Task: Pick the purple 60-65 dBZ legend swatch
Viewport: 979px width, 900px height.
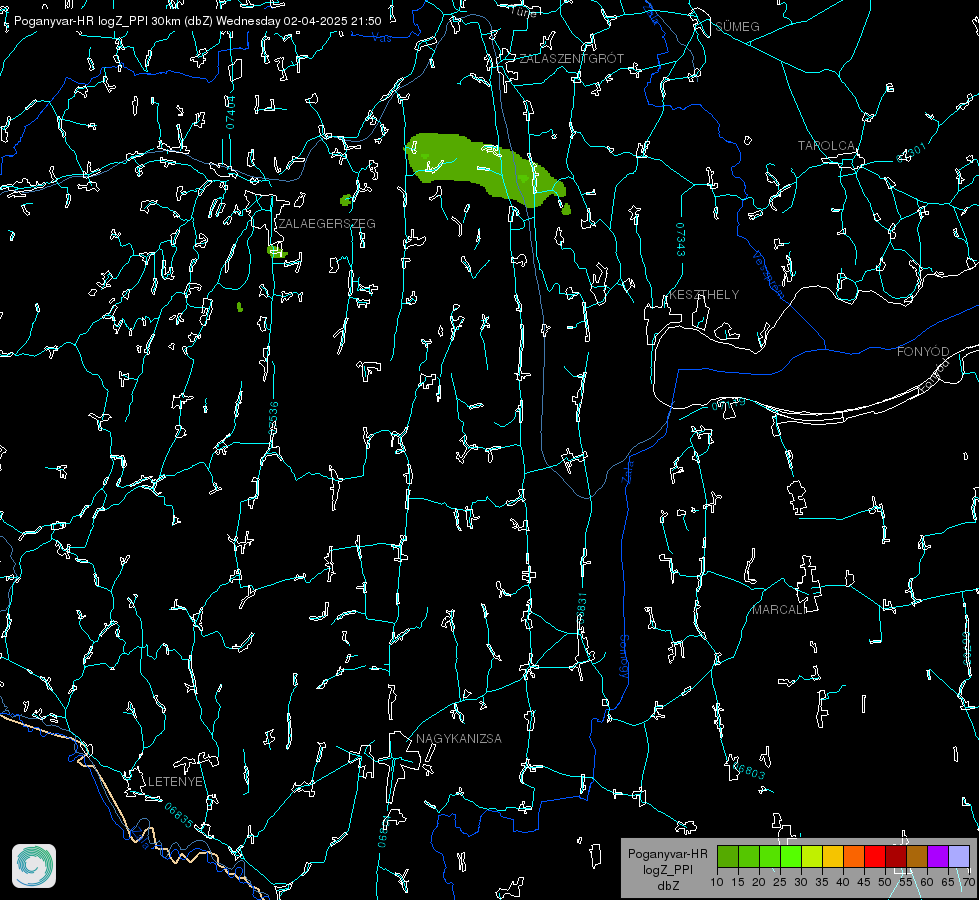Action: 938,856
